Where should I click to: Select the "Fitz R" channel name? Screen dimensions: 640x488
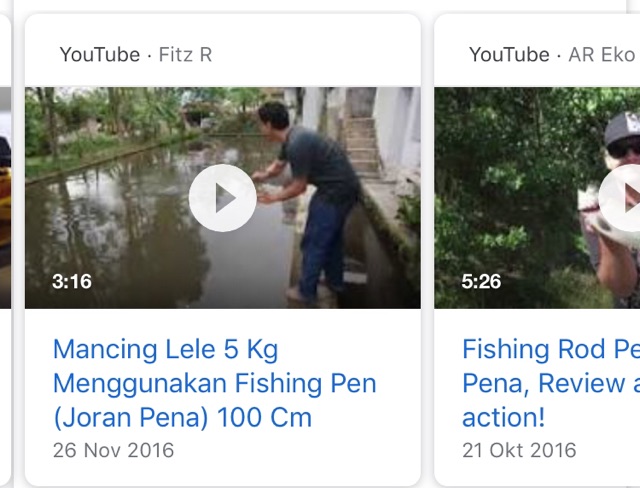click(x=185, y=54)
